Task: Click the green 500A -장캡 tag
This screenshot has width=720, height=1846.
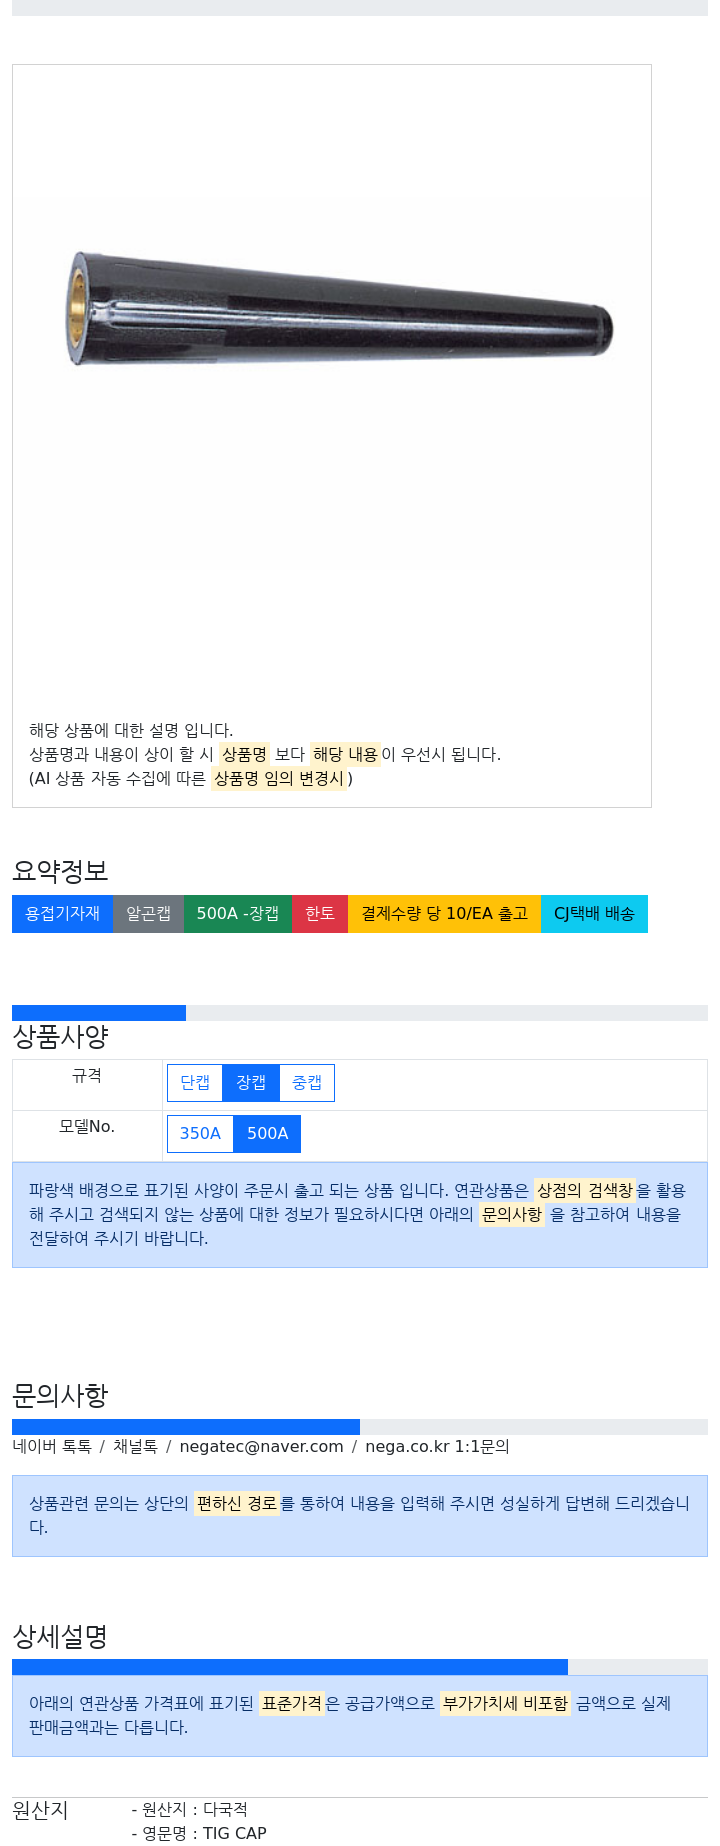Action: (238, 914)
